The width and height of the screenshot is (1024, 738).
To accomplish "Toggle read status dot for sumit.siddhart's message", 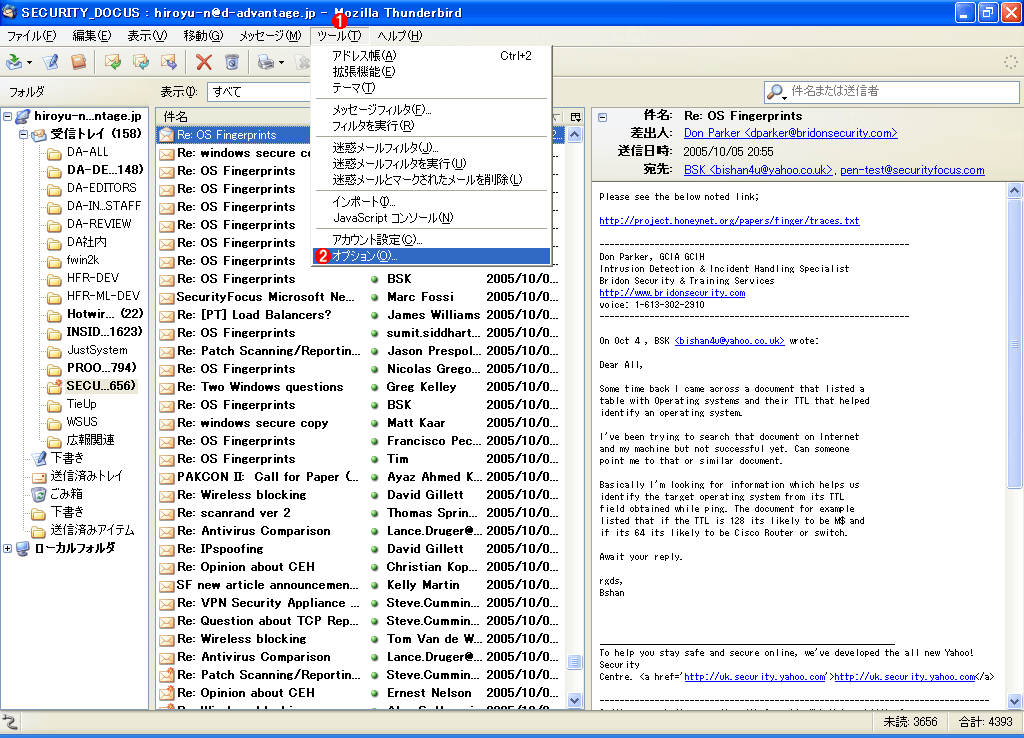I will click(375, 333).
